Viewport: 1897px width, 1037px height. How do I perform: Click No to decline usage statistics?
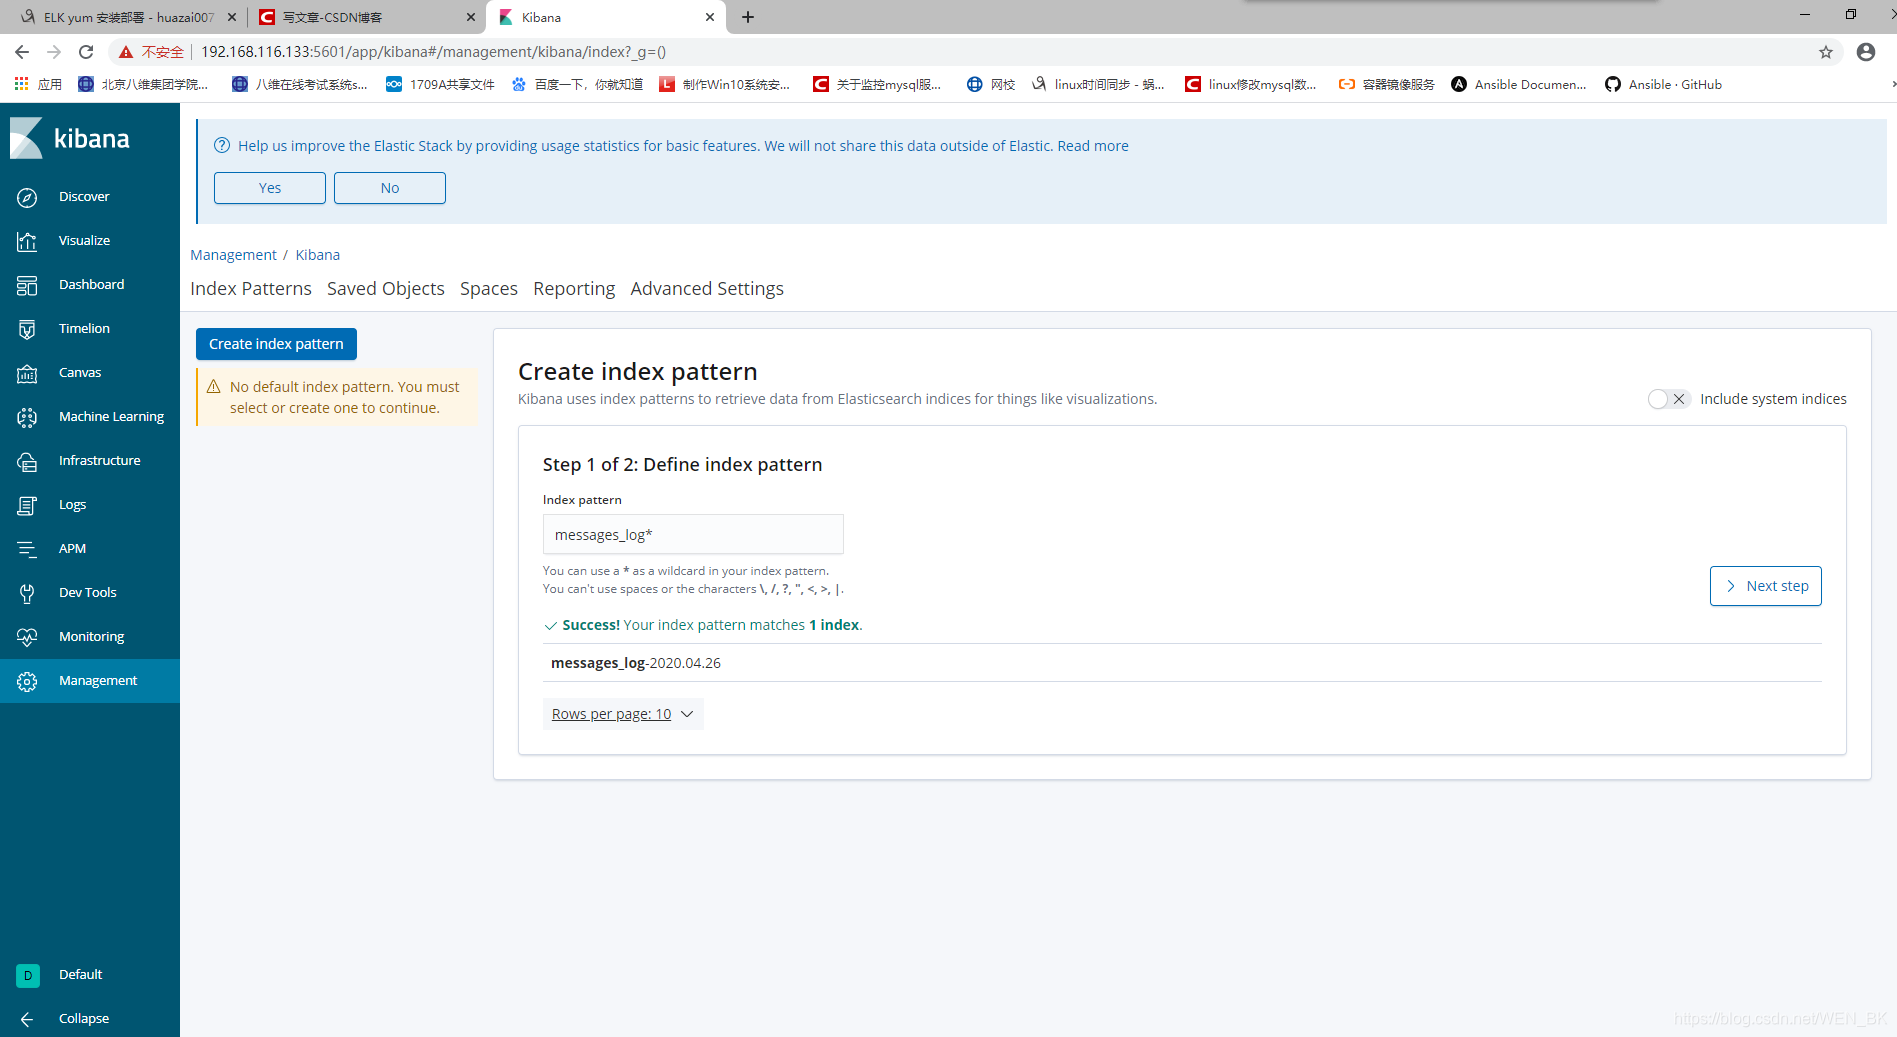390,188
